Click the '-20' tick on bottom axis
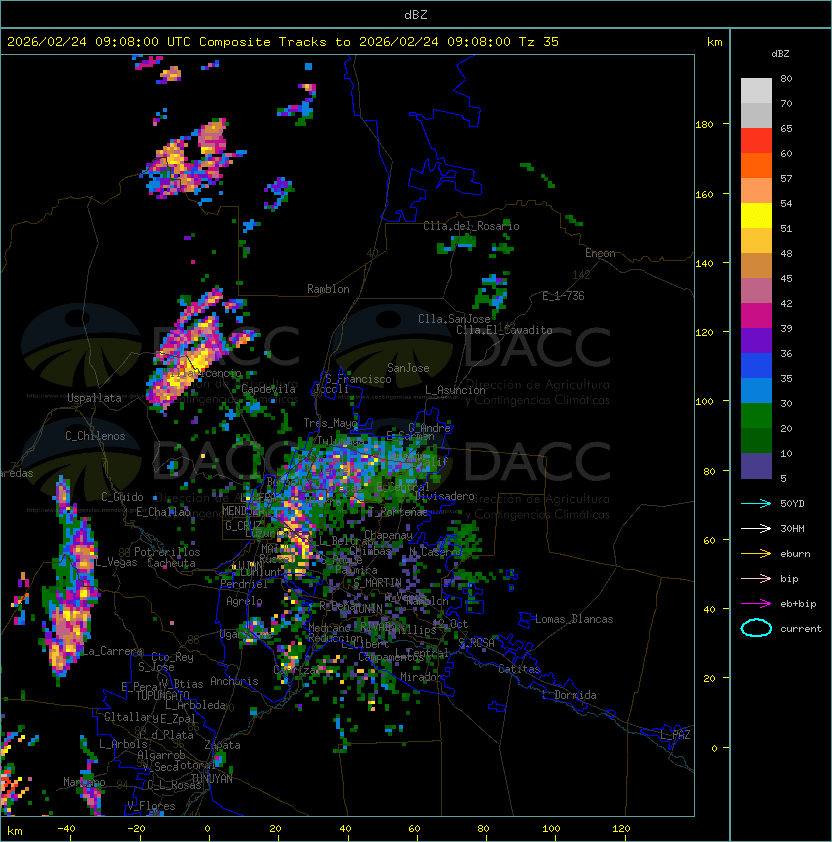 click(x=136, y=829)
